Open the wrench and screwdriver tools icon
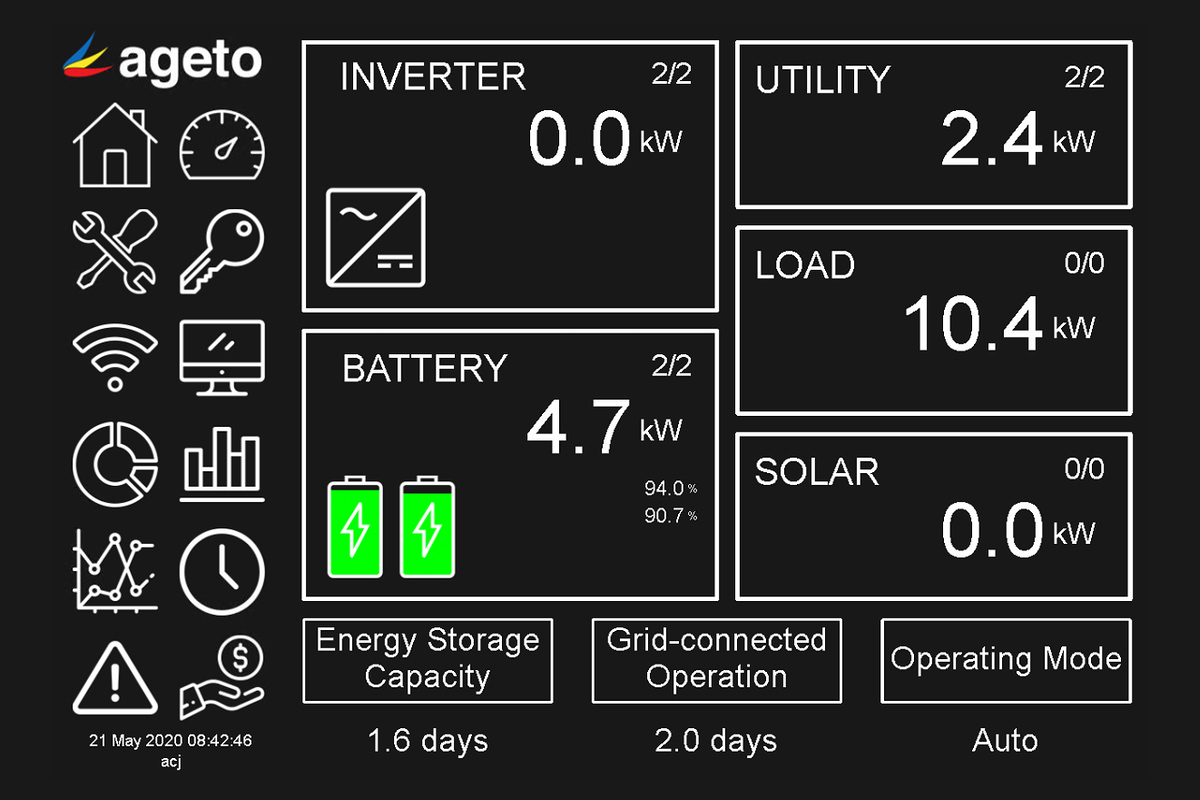Image resolution: width=1200 pixels, height=800 pixels. 115,251
